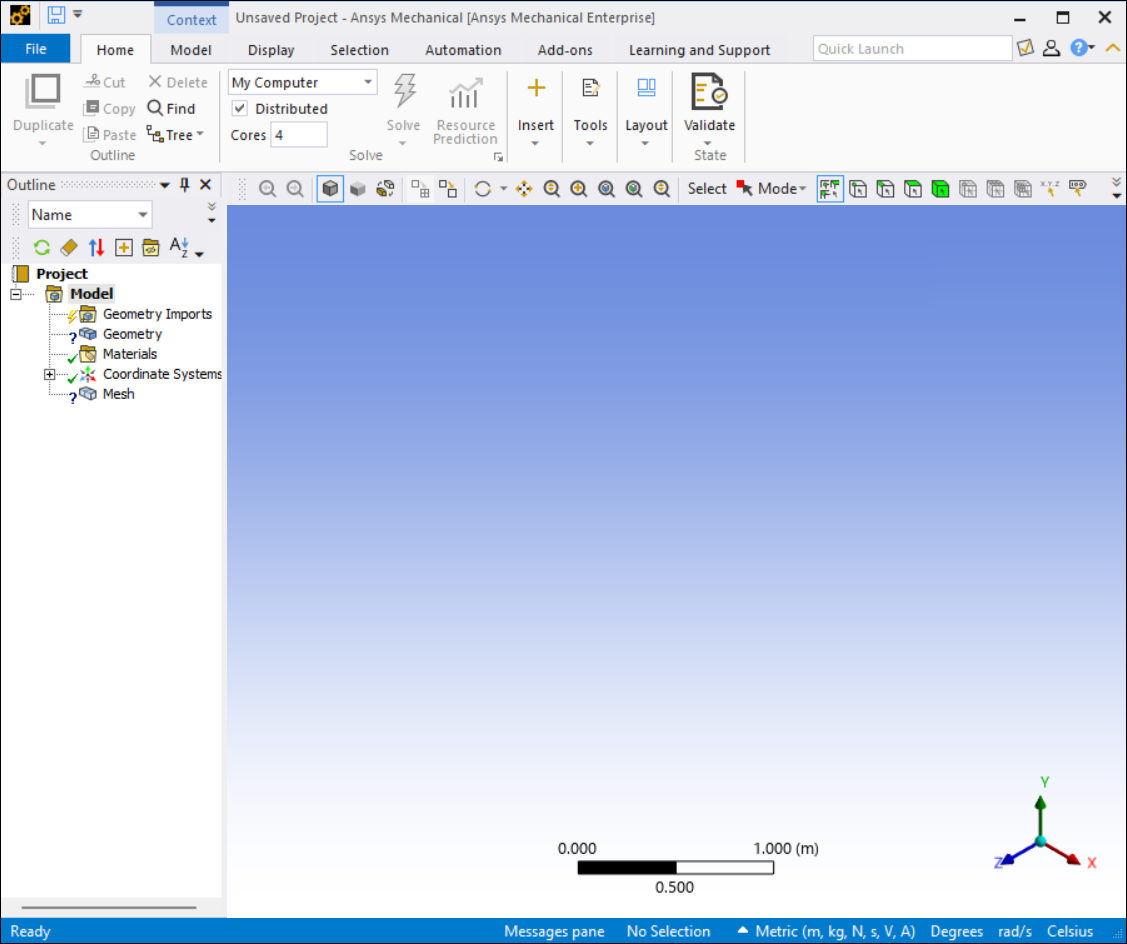1127x944 pixels.
Task: Click the Copy command
Action: pyautogui.click(x=109, y=109)
